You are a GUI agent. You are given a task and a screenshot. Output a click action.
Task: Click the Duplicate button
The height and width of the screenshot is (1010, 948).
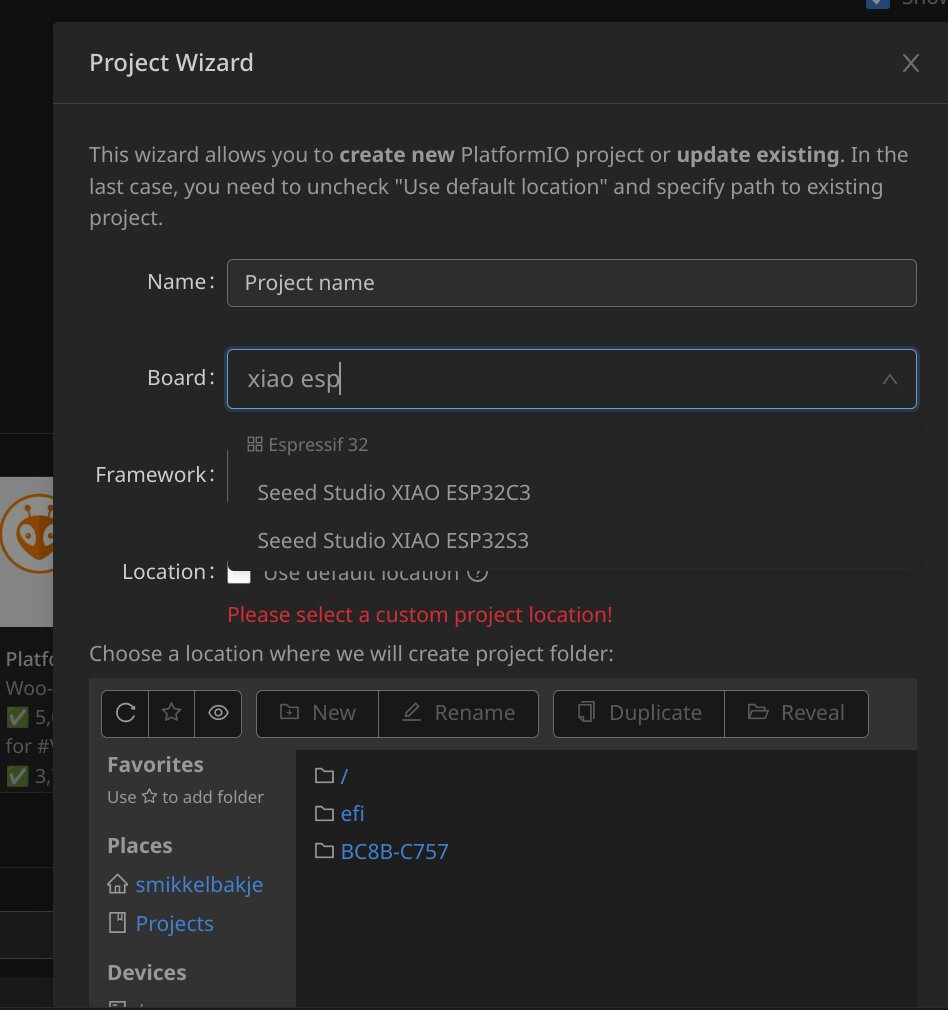[639, 713]
